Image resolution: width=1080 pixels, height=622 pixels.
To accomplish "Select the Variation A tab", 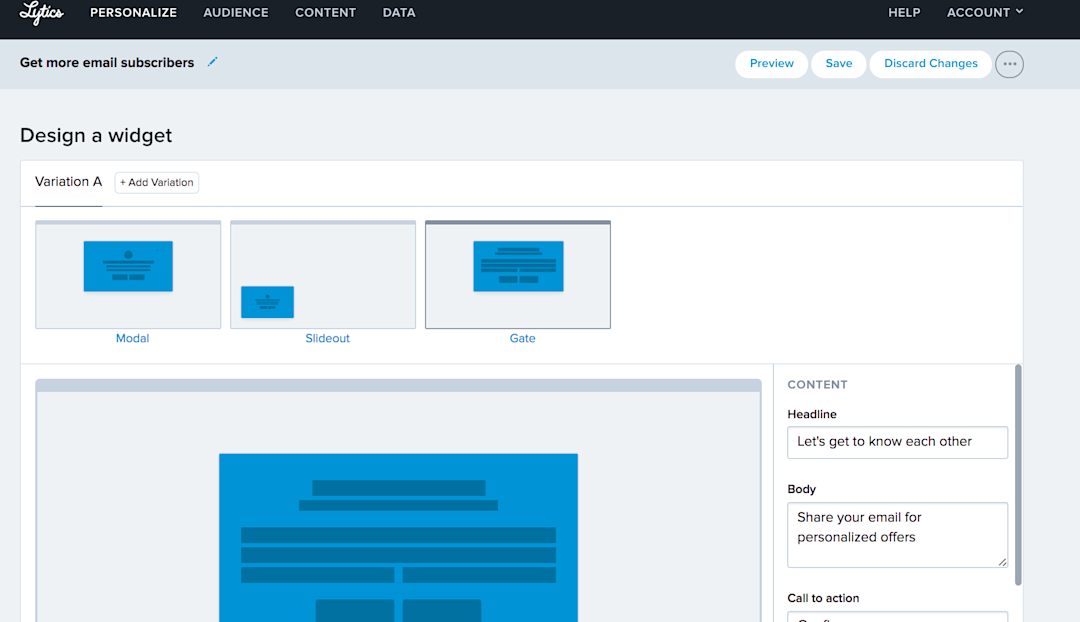I will pos(68,182).
